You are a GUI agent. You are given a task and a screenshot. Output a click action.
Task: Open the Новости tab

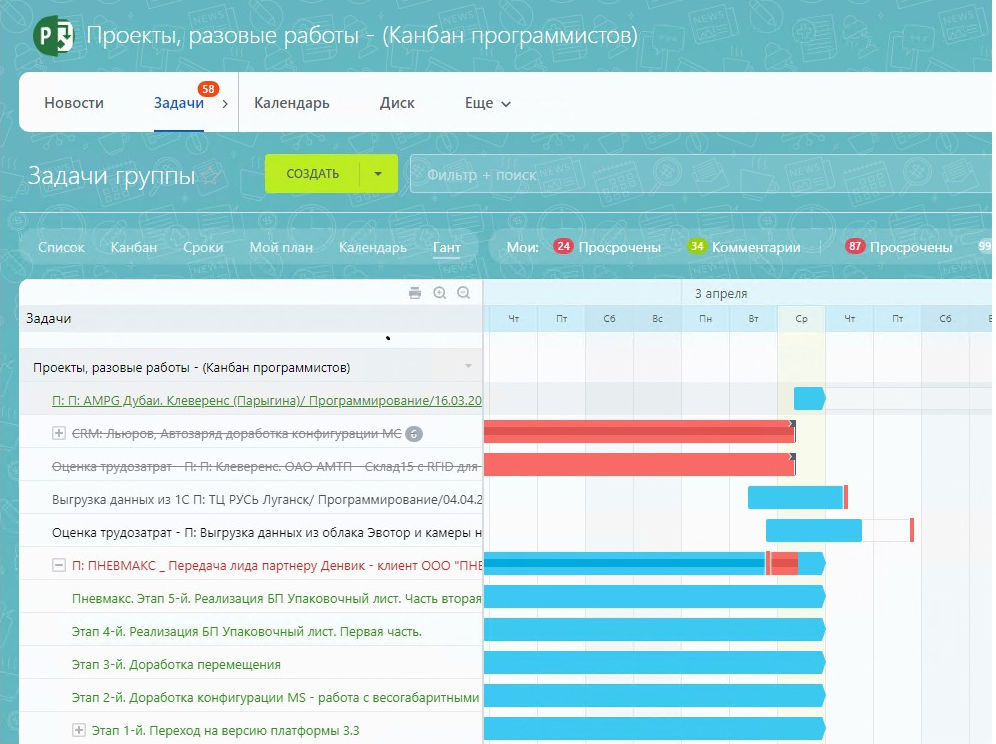tap(74, 103)
